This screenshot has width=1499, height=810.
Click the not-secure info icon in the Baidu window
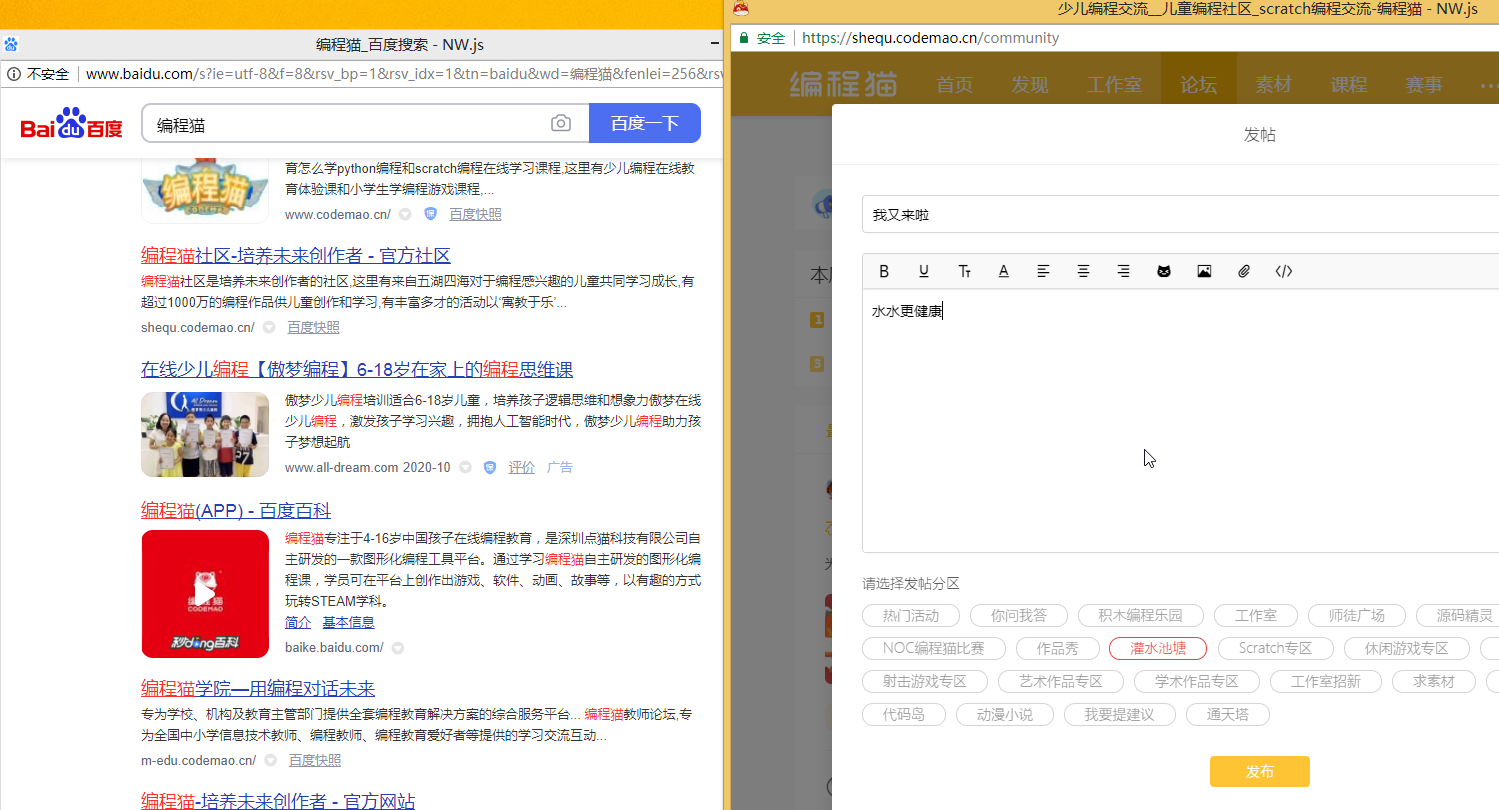coord(13,74)
